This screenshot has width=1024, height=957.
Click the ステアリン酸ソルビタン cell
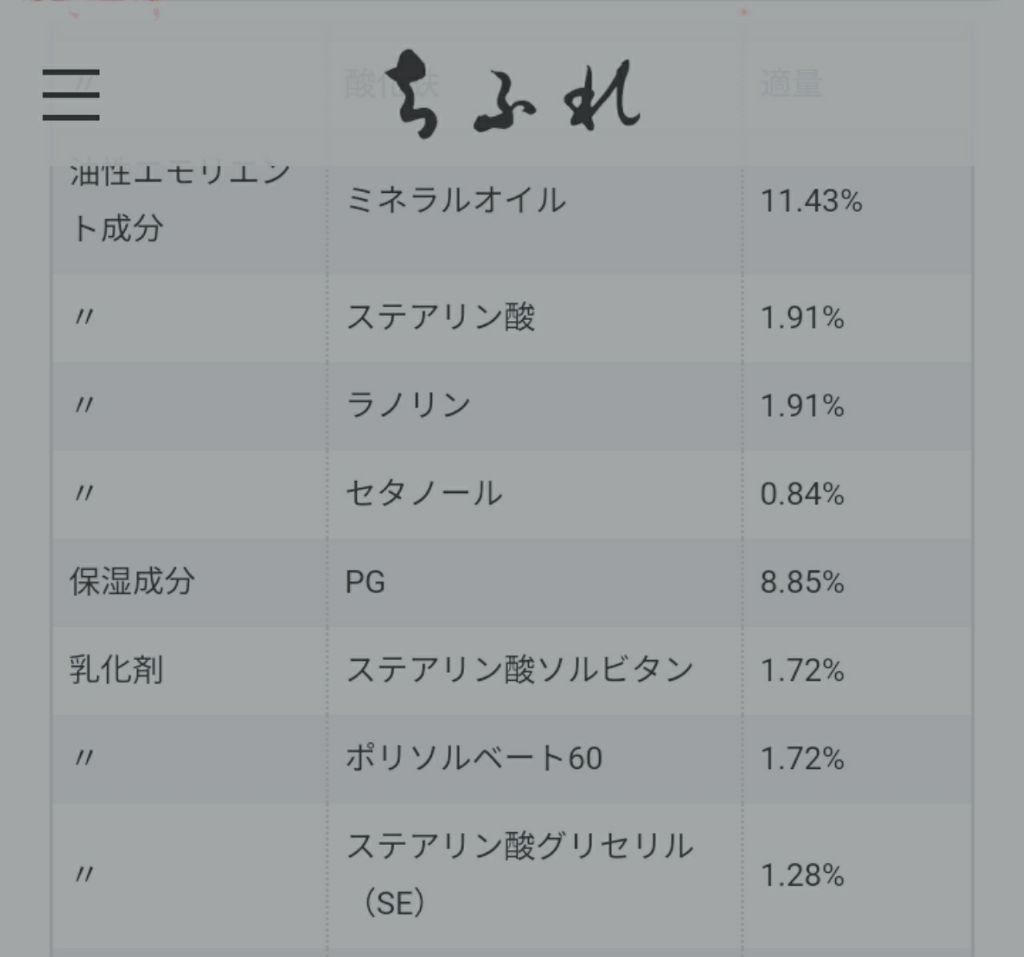(x=519, y=670)
